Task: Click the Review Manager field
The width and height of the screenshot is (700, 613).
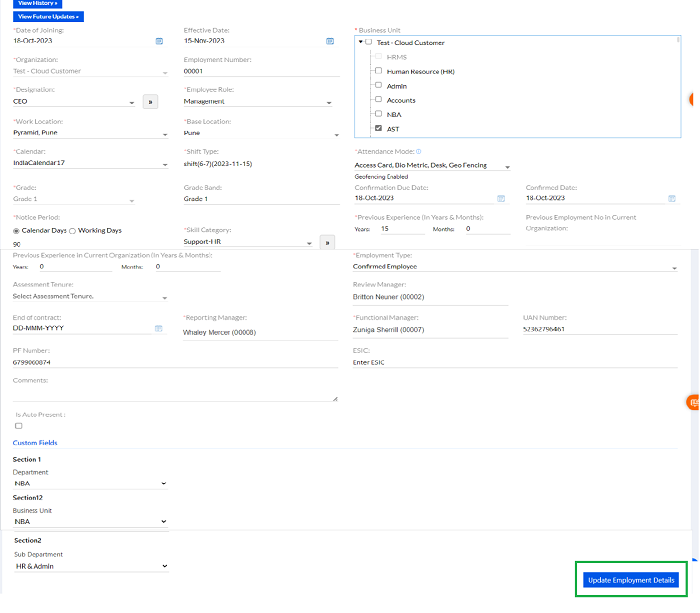Action: [x=430, y=297]
